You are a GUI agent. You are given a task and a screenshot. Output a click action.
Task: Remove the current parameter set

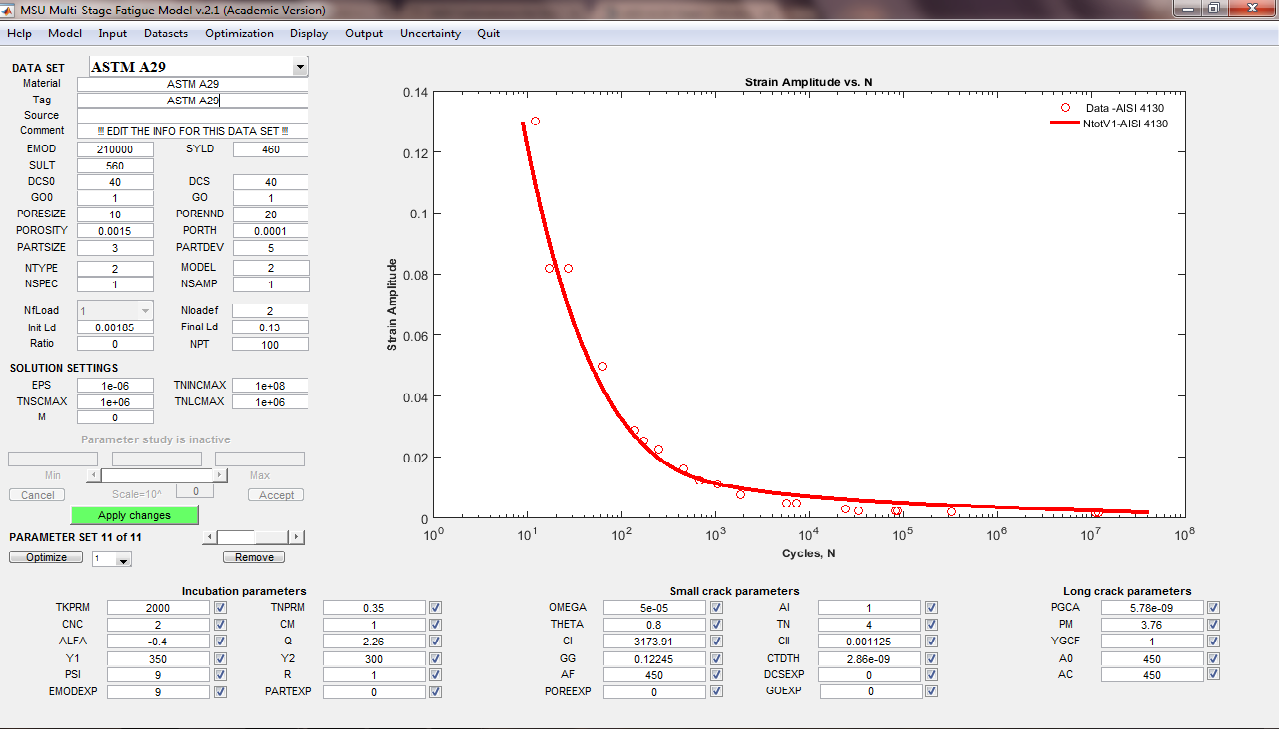(x=253, y=557)
